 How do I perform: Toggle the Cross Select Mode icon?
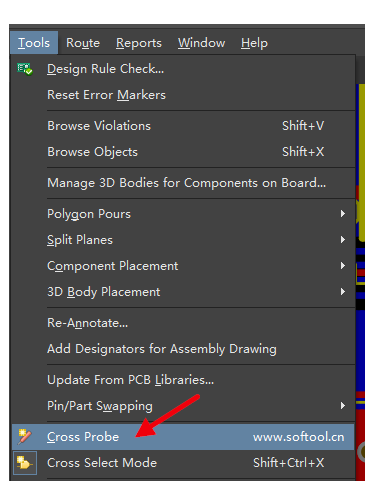(25, 463)
